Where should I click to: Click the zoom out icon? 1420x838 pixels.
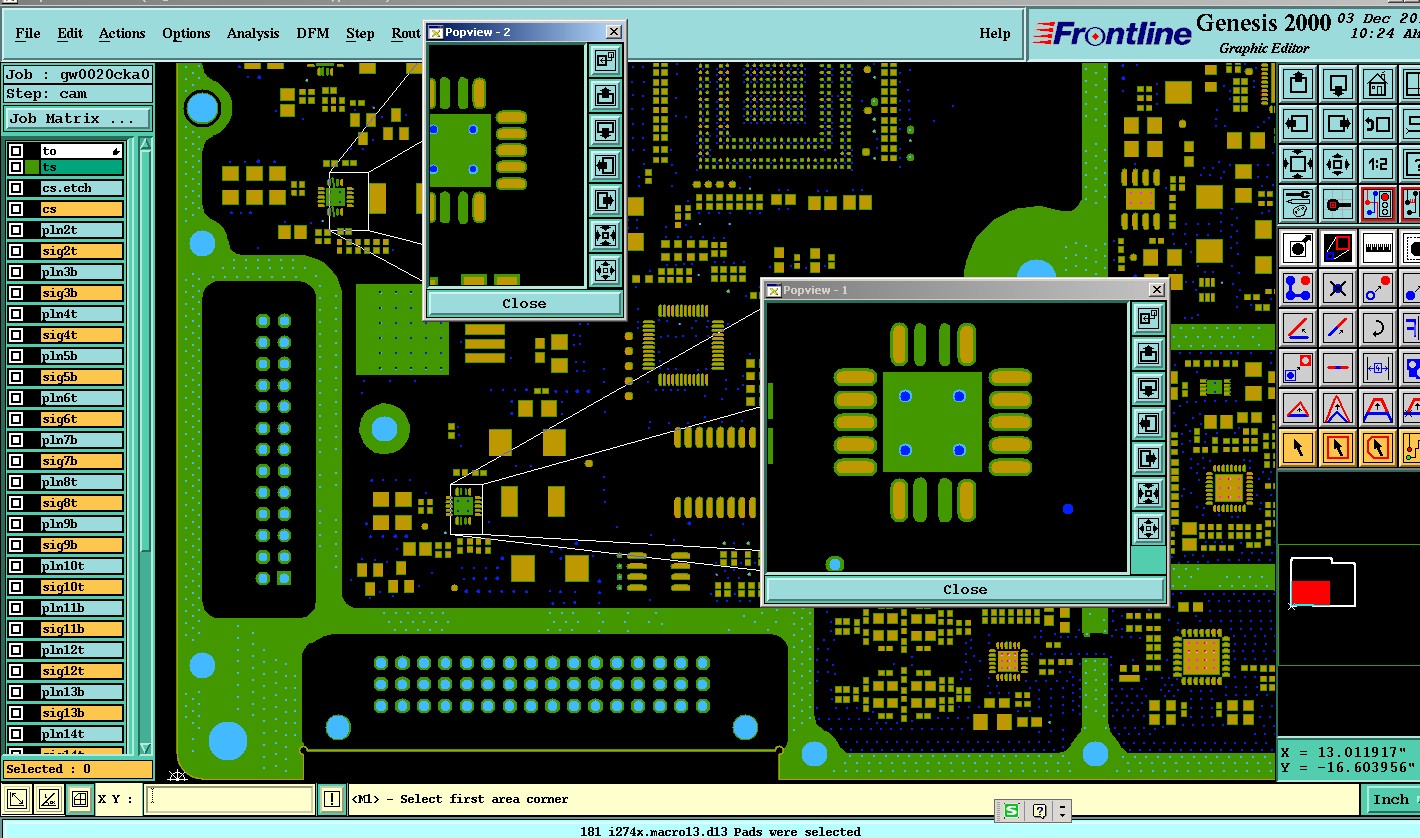1339,164
